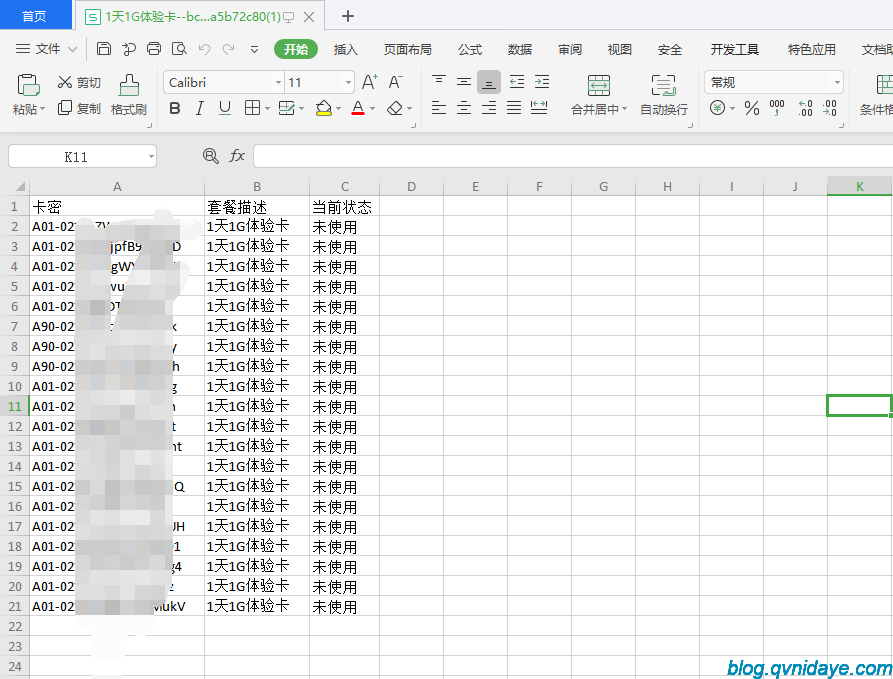Apply thousands separator format
This screenshot has width=893, height=679.
coord(777,108)
